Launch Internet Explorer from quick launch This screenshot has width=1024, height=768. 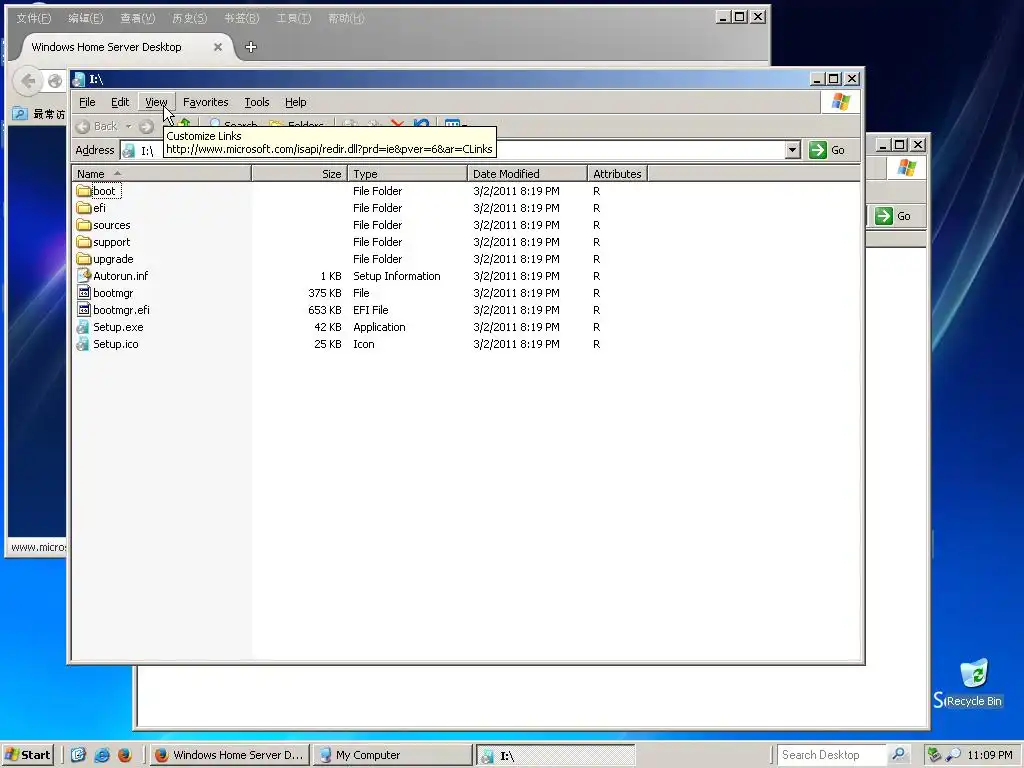click(102, 755)
